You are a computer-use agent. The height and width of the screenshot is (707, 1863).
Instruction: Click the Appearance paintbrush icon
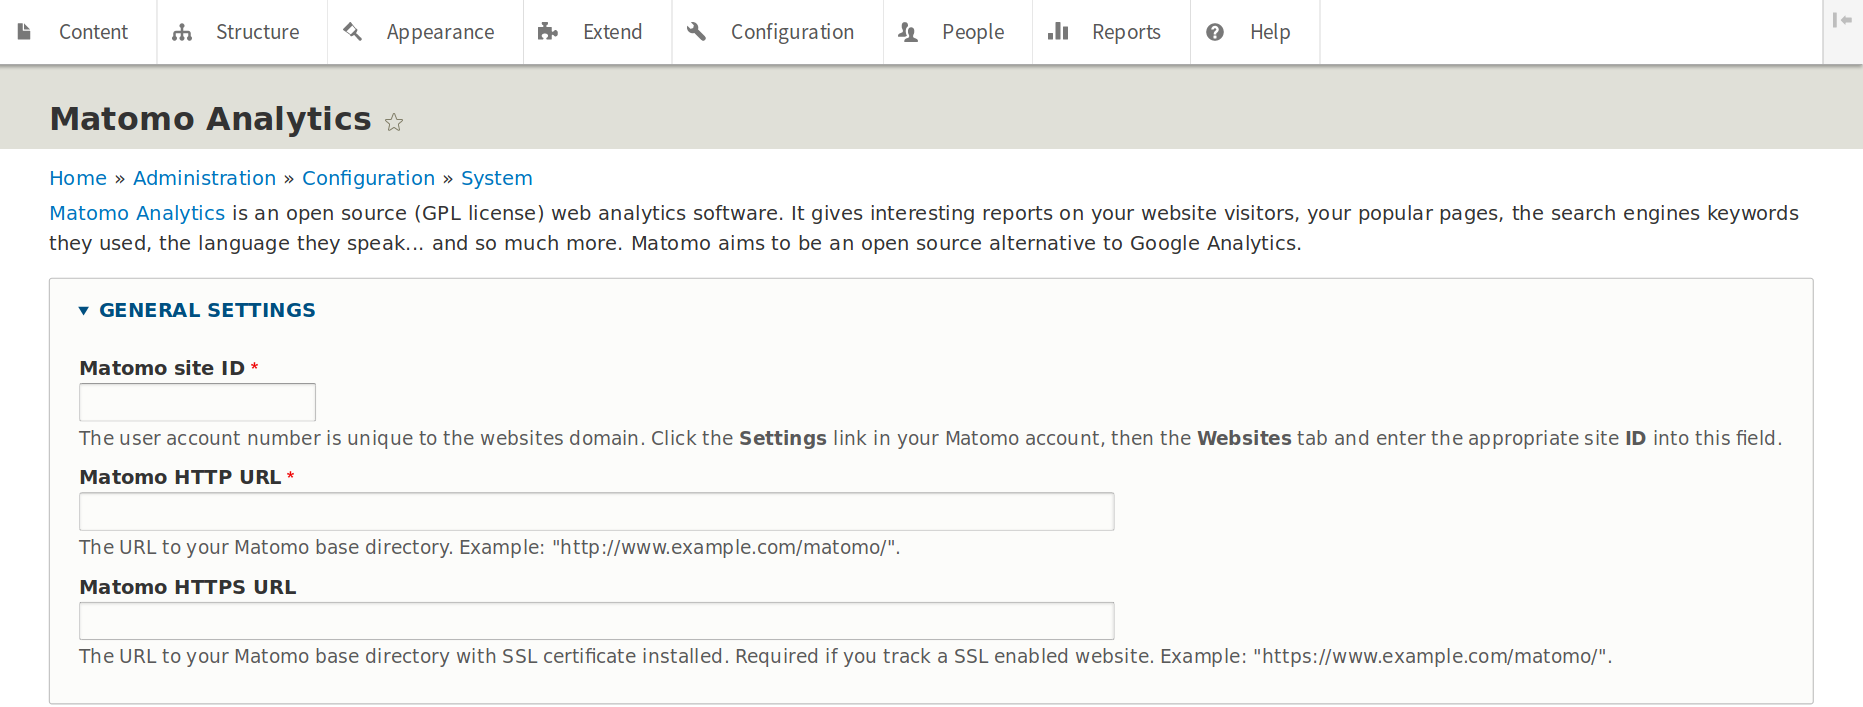352,32
